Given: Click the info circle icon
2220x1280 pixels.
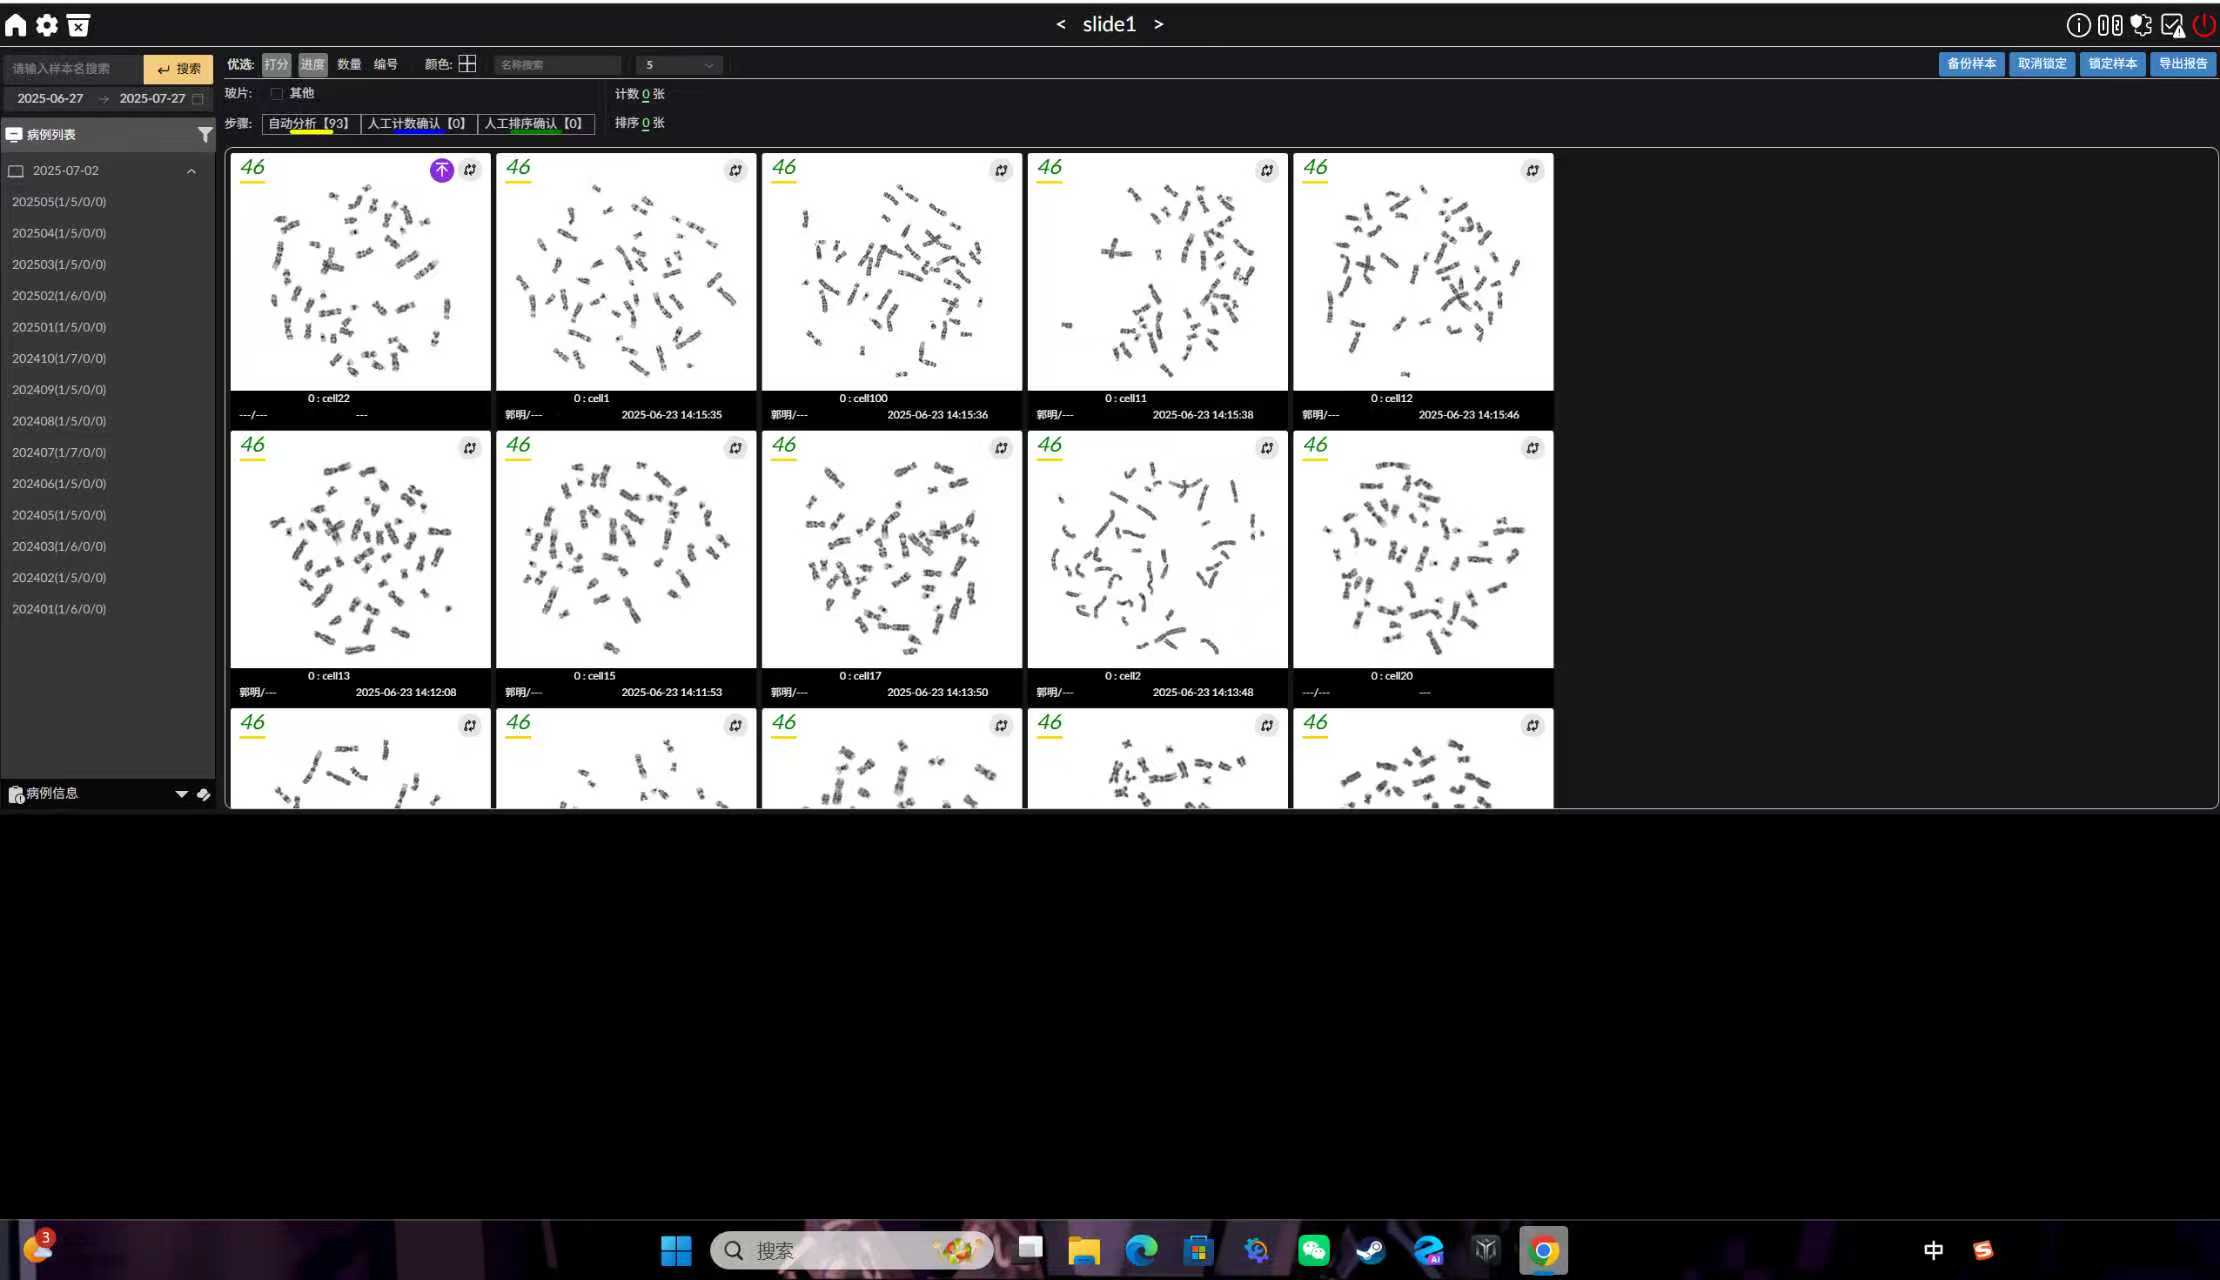Looking at the screenshot, I should pyautogui.click(x=2078, y=25).
